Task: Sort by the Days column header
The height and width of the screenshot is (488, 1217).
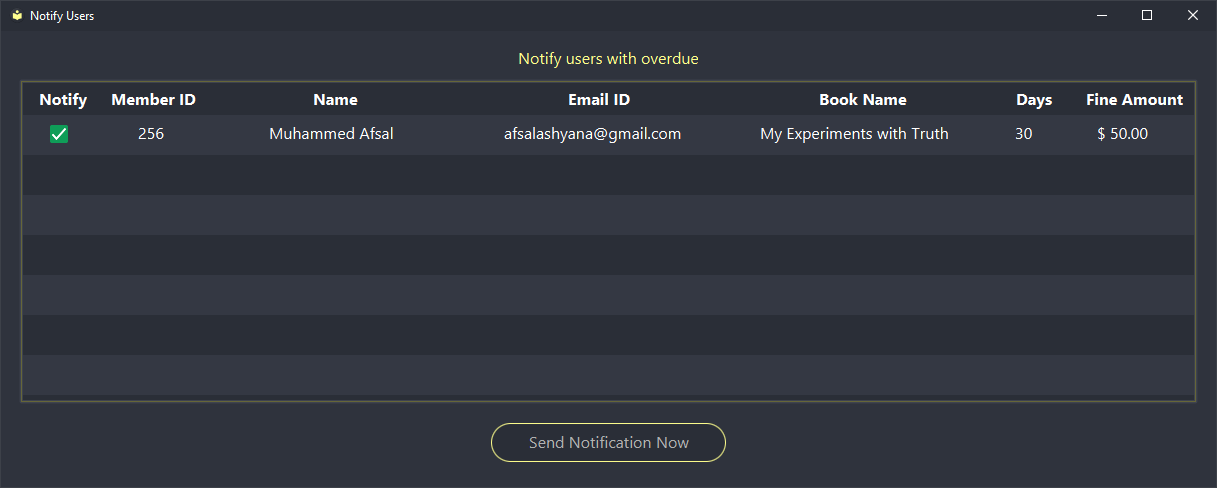Action: point(1034,100)
